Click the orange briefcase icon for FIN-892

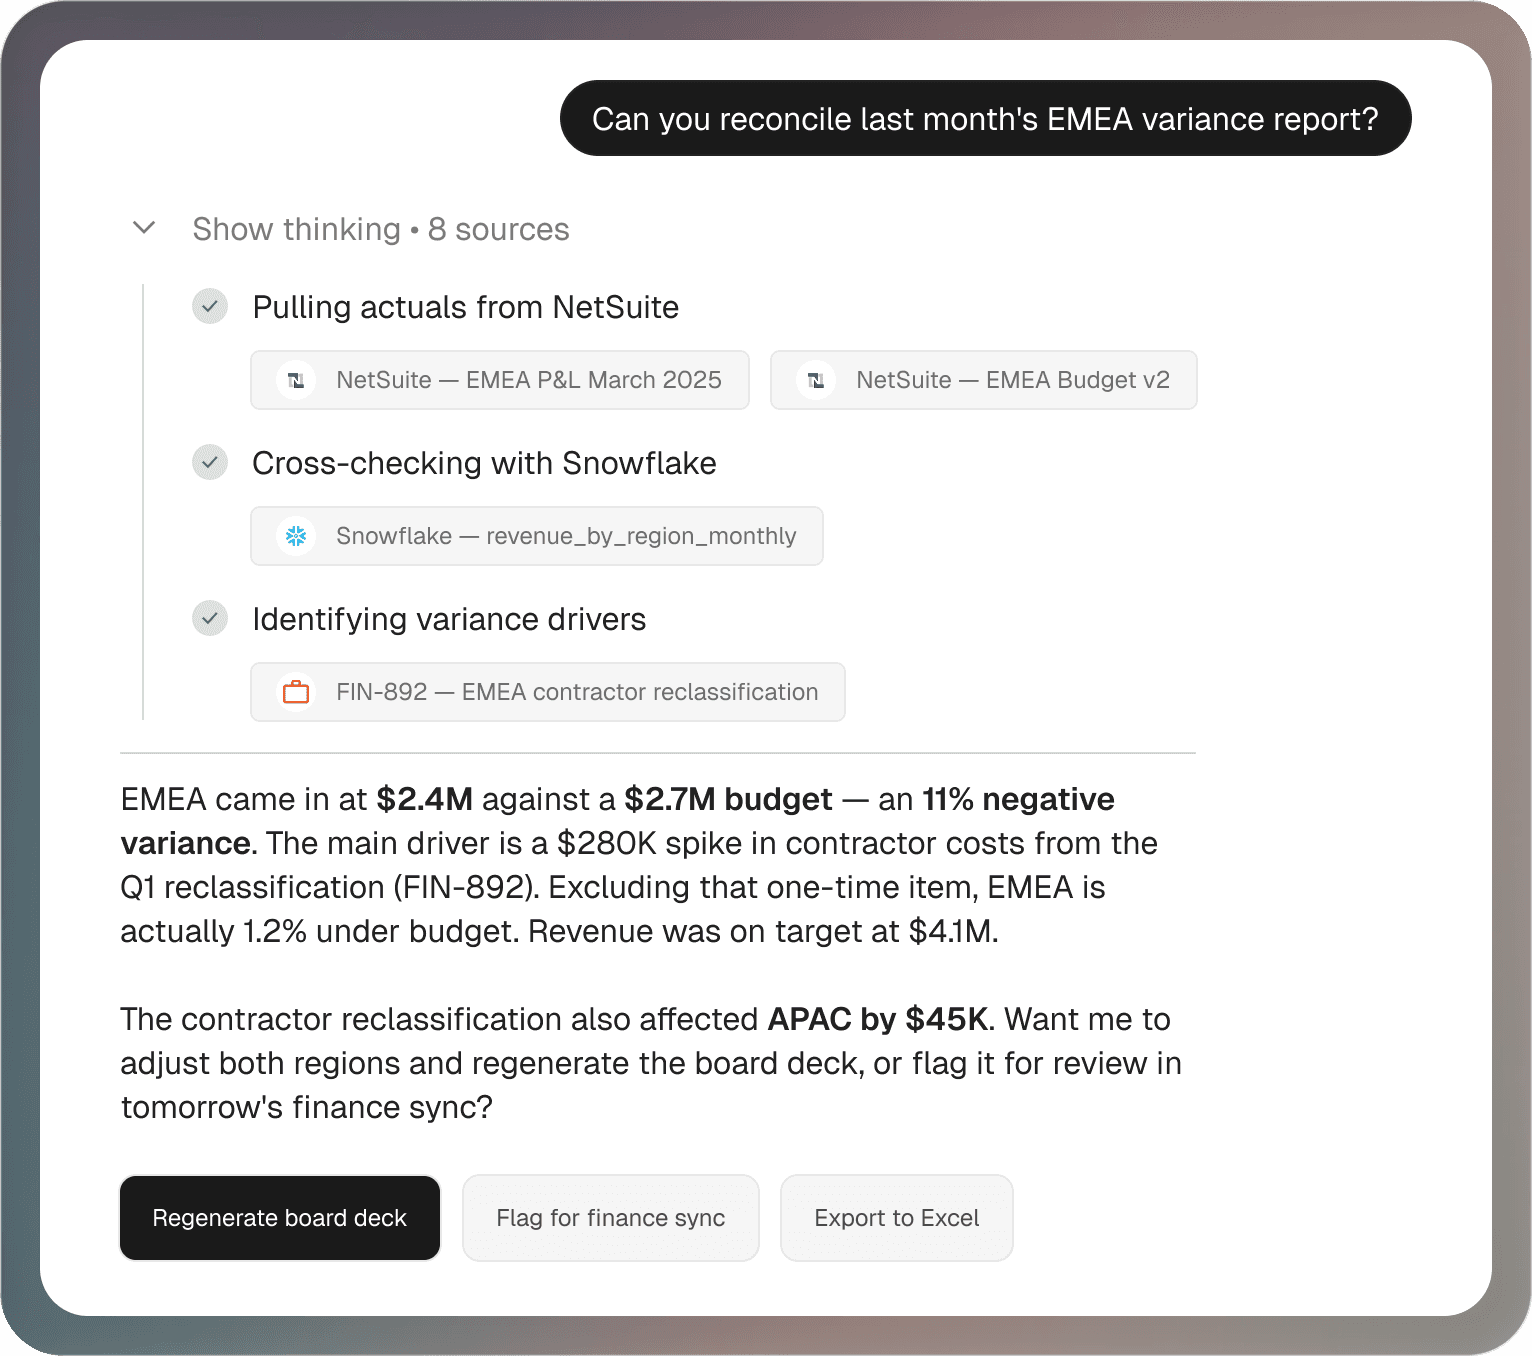(296, 692)
